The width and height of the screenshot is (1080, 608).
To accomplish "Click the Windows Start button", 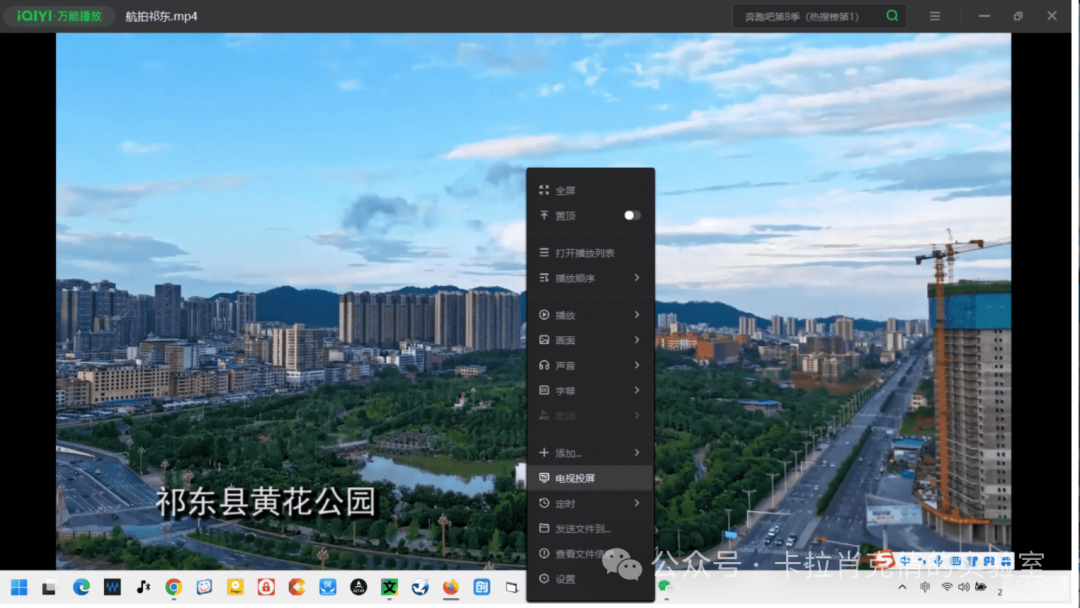I will [19, 587].
